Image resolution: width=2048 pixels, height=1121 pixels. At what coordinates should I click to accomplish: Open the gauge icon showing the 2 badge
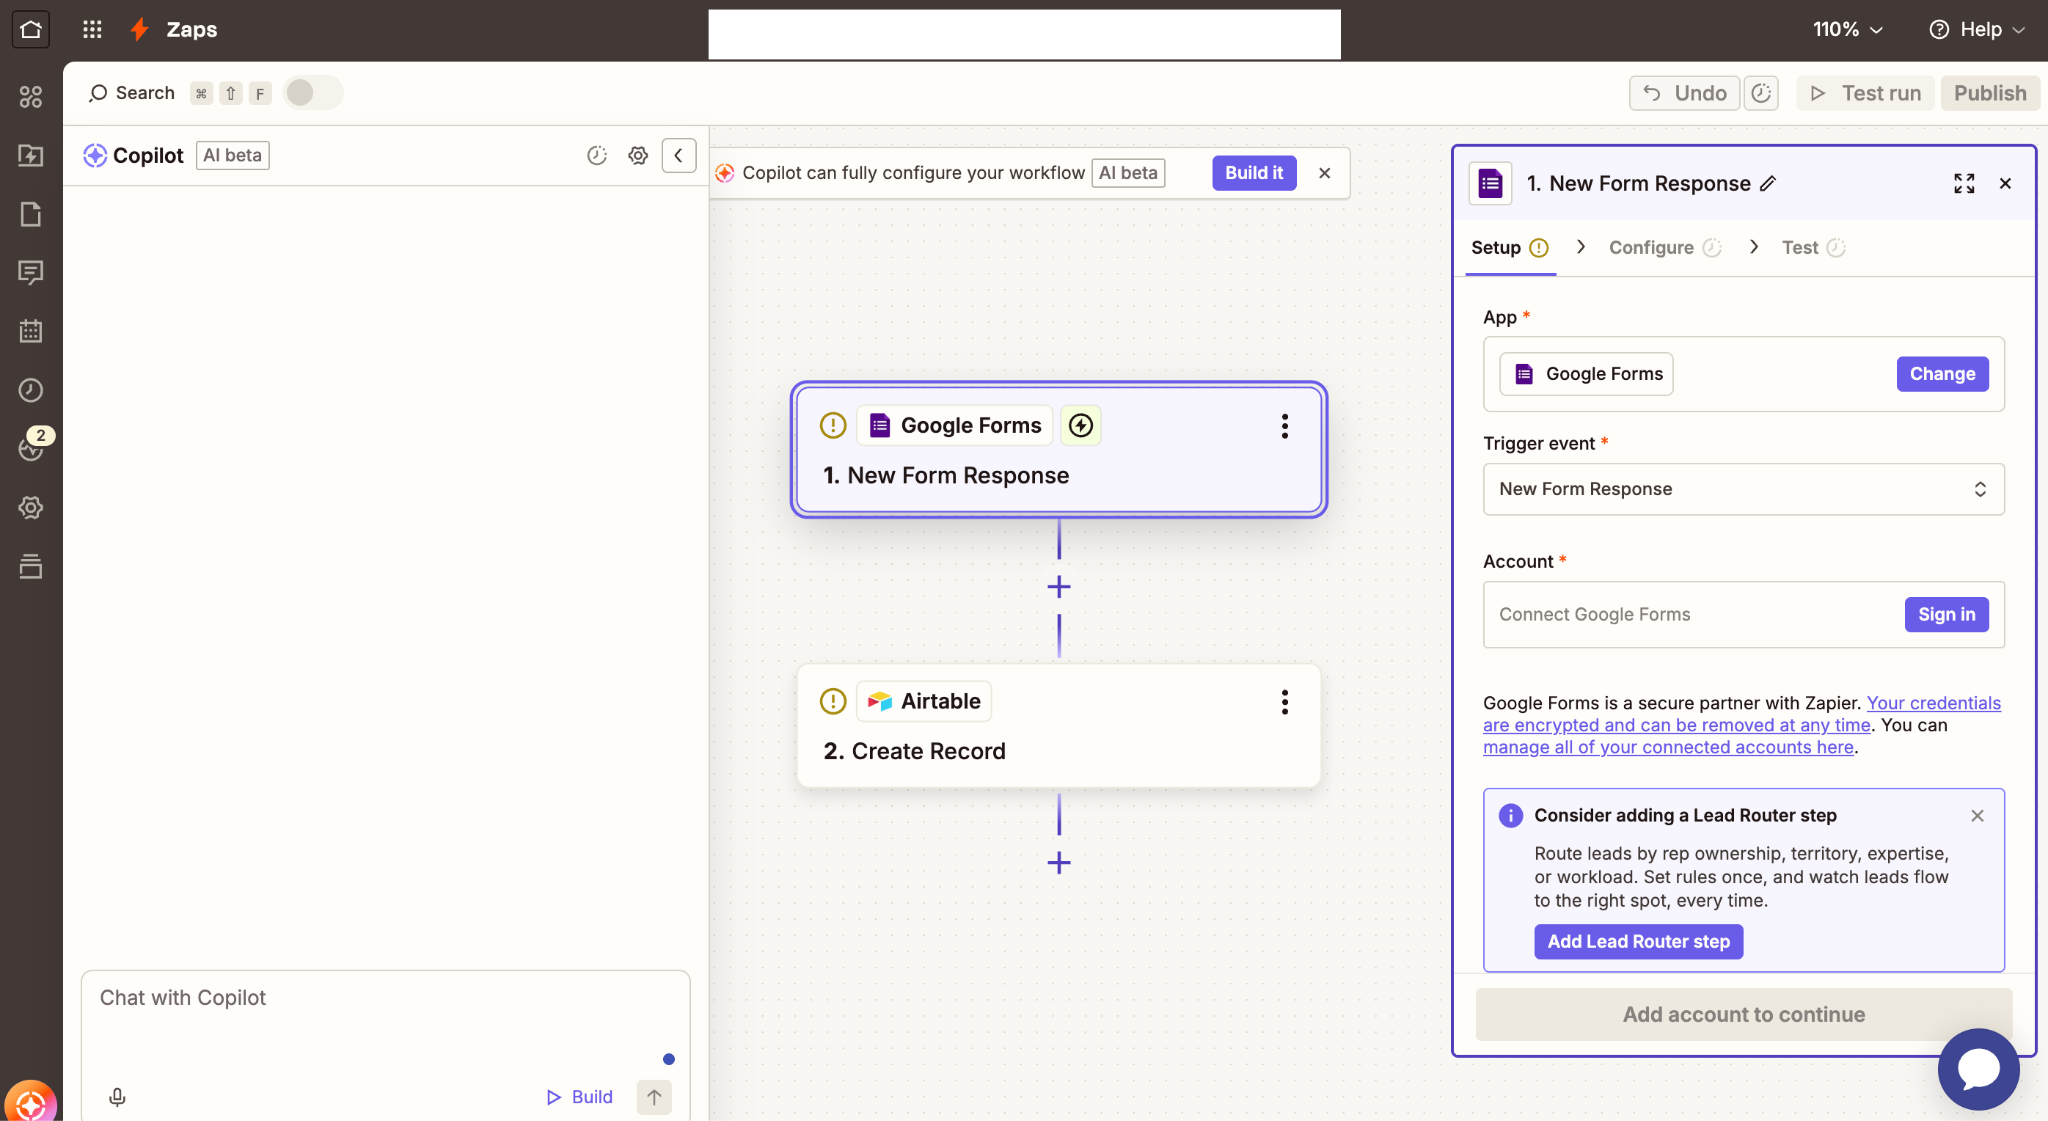point(31,448)
